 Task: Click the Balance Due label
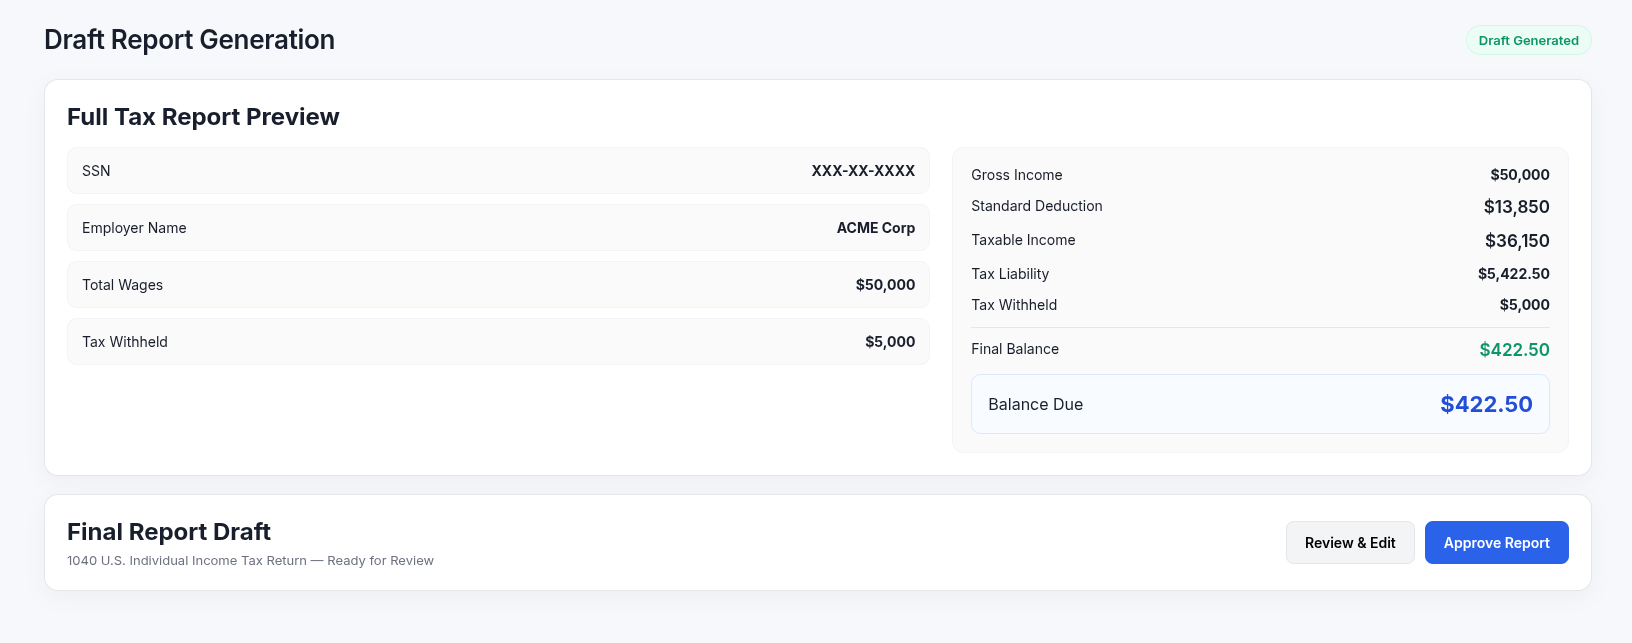tap(1035, 404)
